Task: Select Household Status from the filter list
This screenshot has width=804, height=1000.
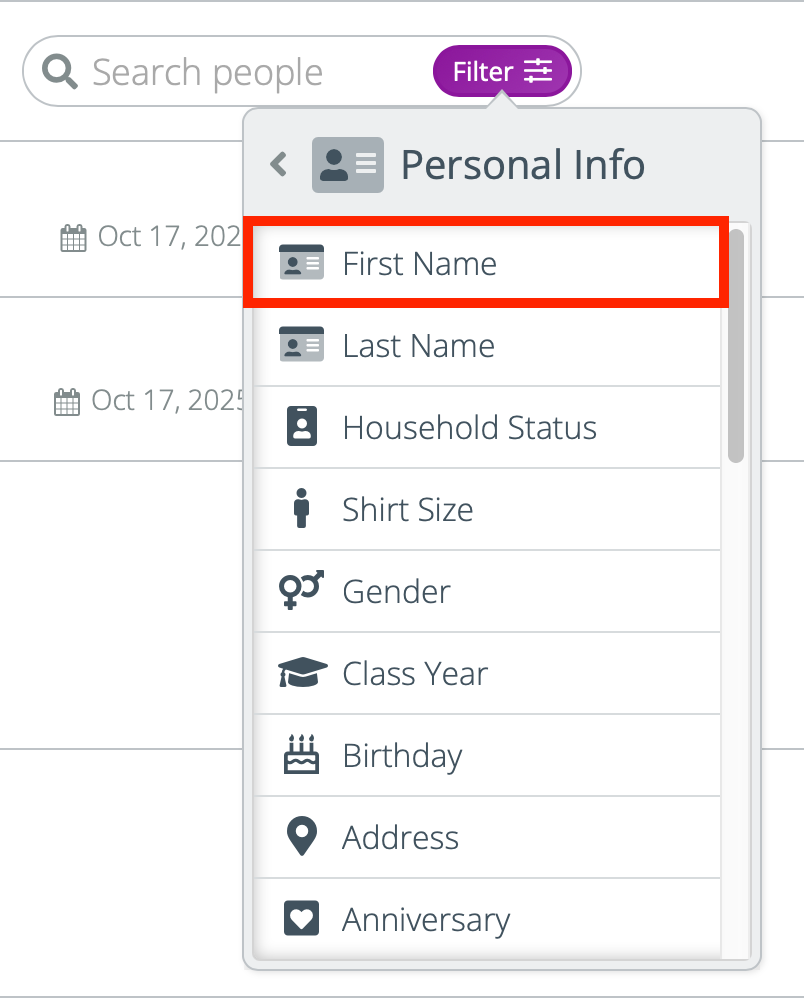Action: click(487, 427)
